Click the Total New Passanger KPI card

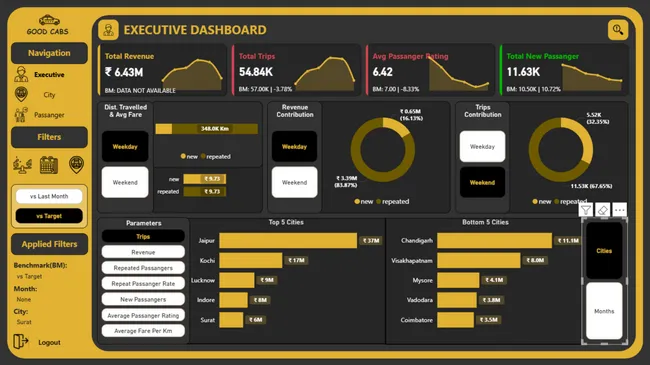click(x=564, y=70)
